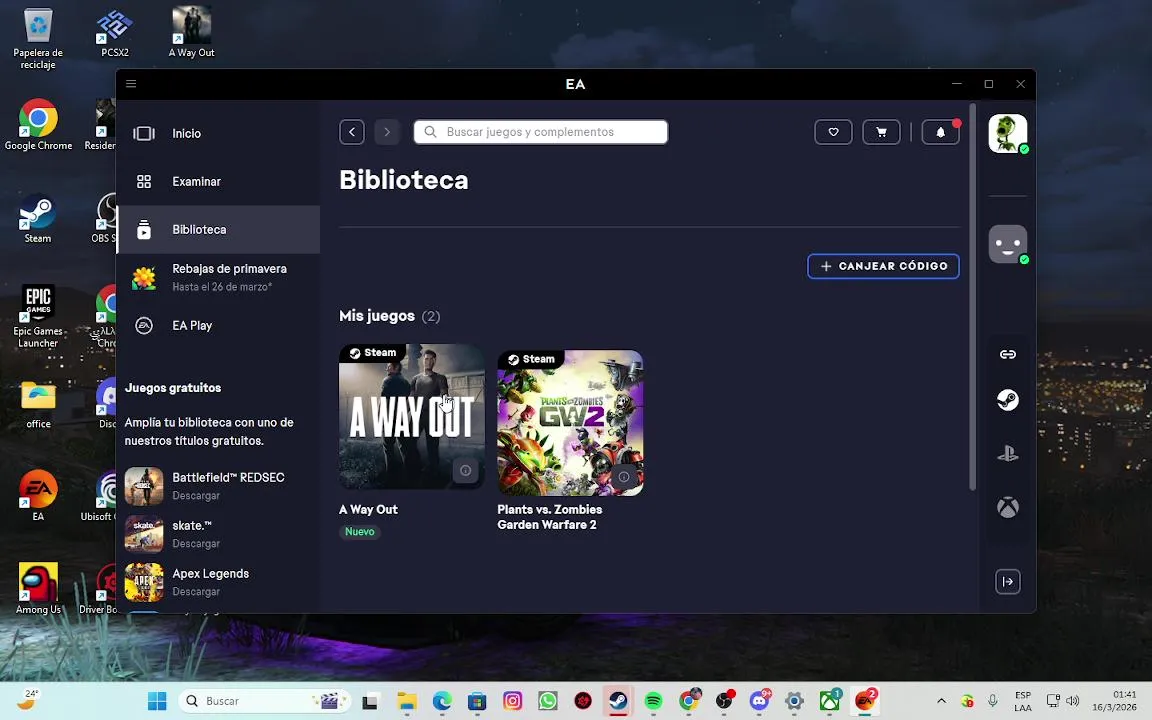Click Plants vs. Zombies Garden Warfare 2 title
Screen dimensions: 1152x720
[550, 517]
